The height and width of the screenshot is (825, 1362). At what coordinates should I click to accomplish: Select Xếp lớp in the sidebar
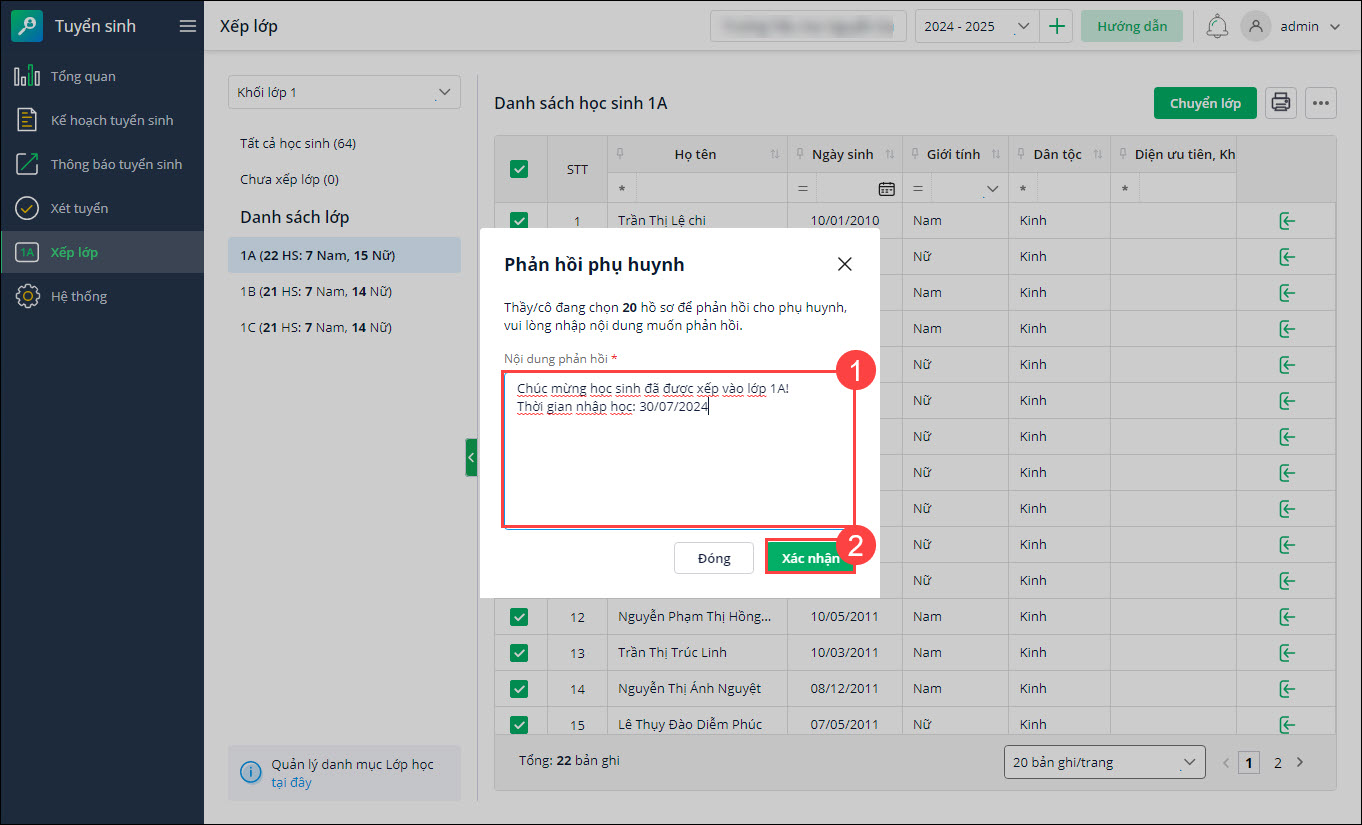102,252
